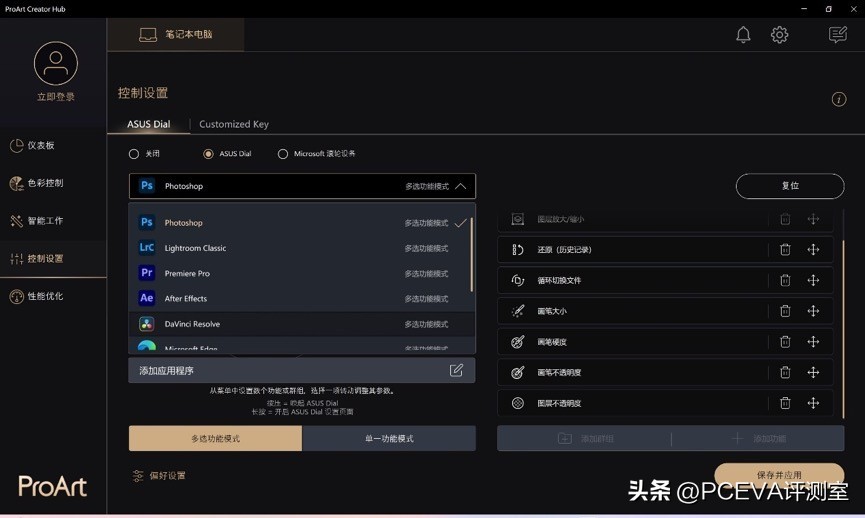Switch to the ASUS Dial tab
Screen dimensions: 865x518
[148, 124]
